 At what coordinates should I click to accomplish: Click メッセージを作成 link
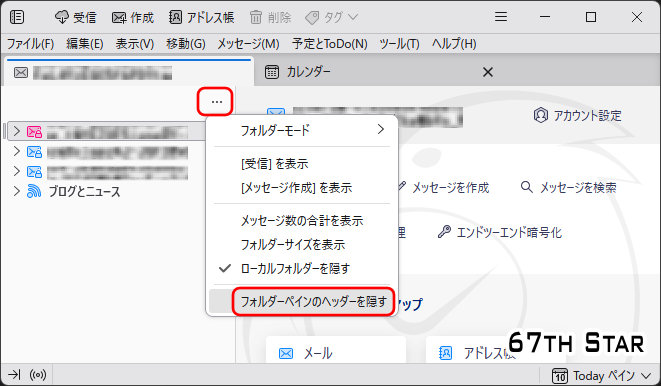(x=444, y=187)
